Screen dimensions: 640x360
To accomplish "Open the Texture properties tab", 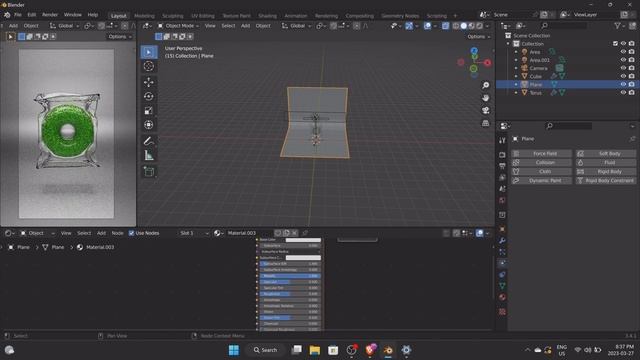I will pyautogui.click(x=502, y=311).
